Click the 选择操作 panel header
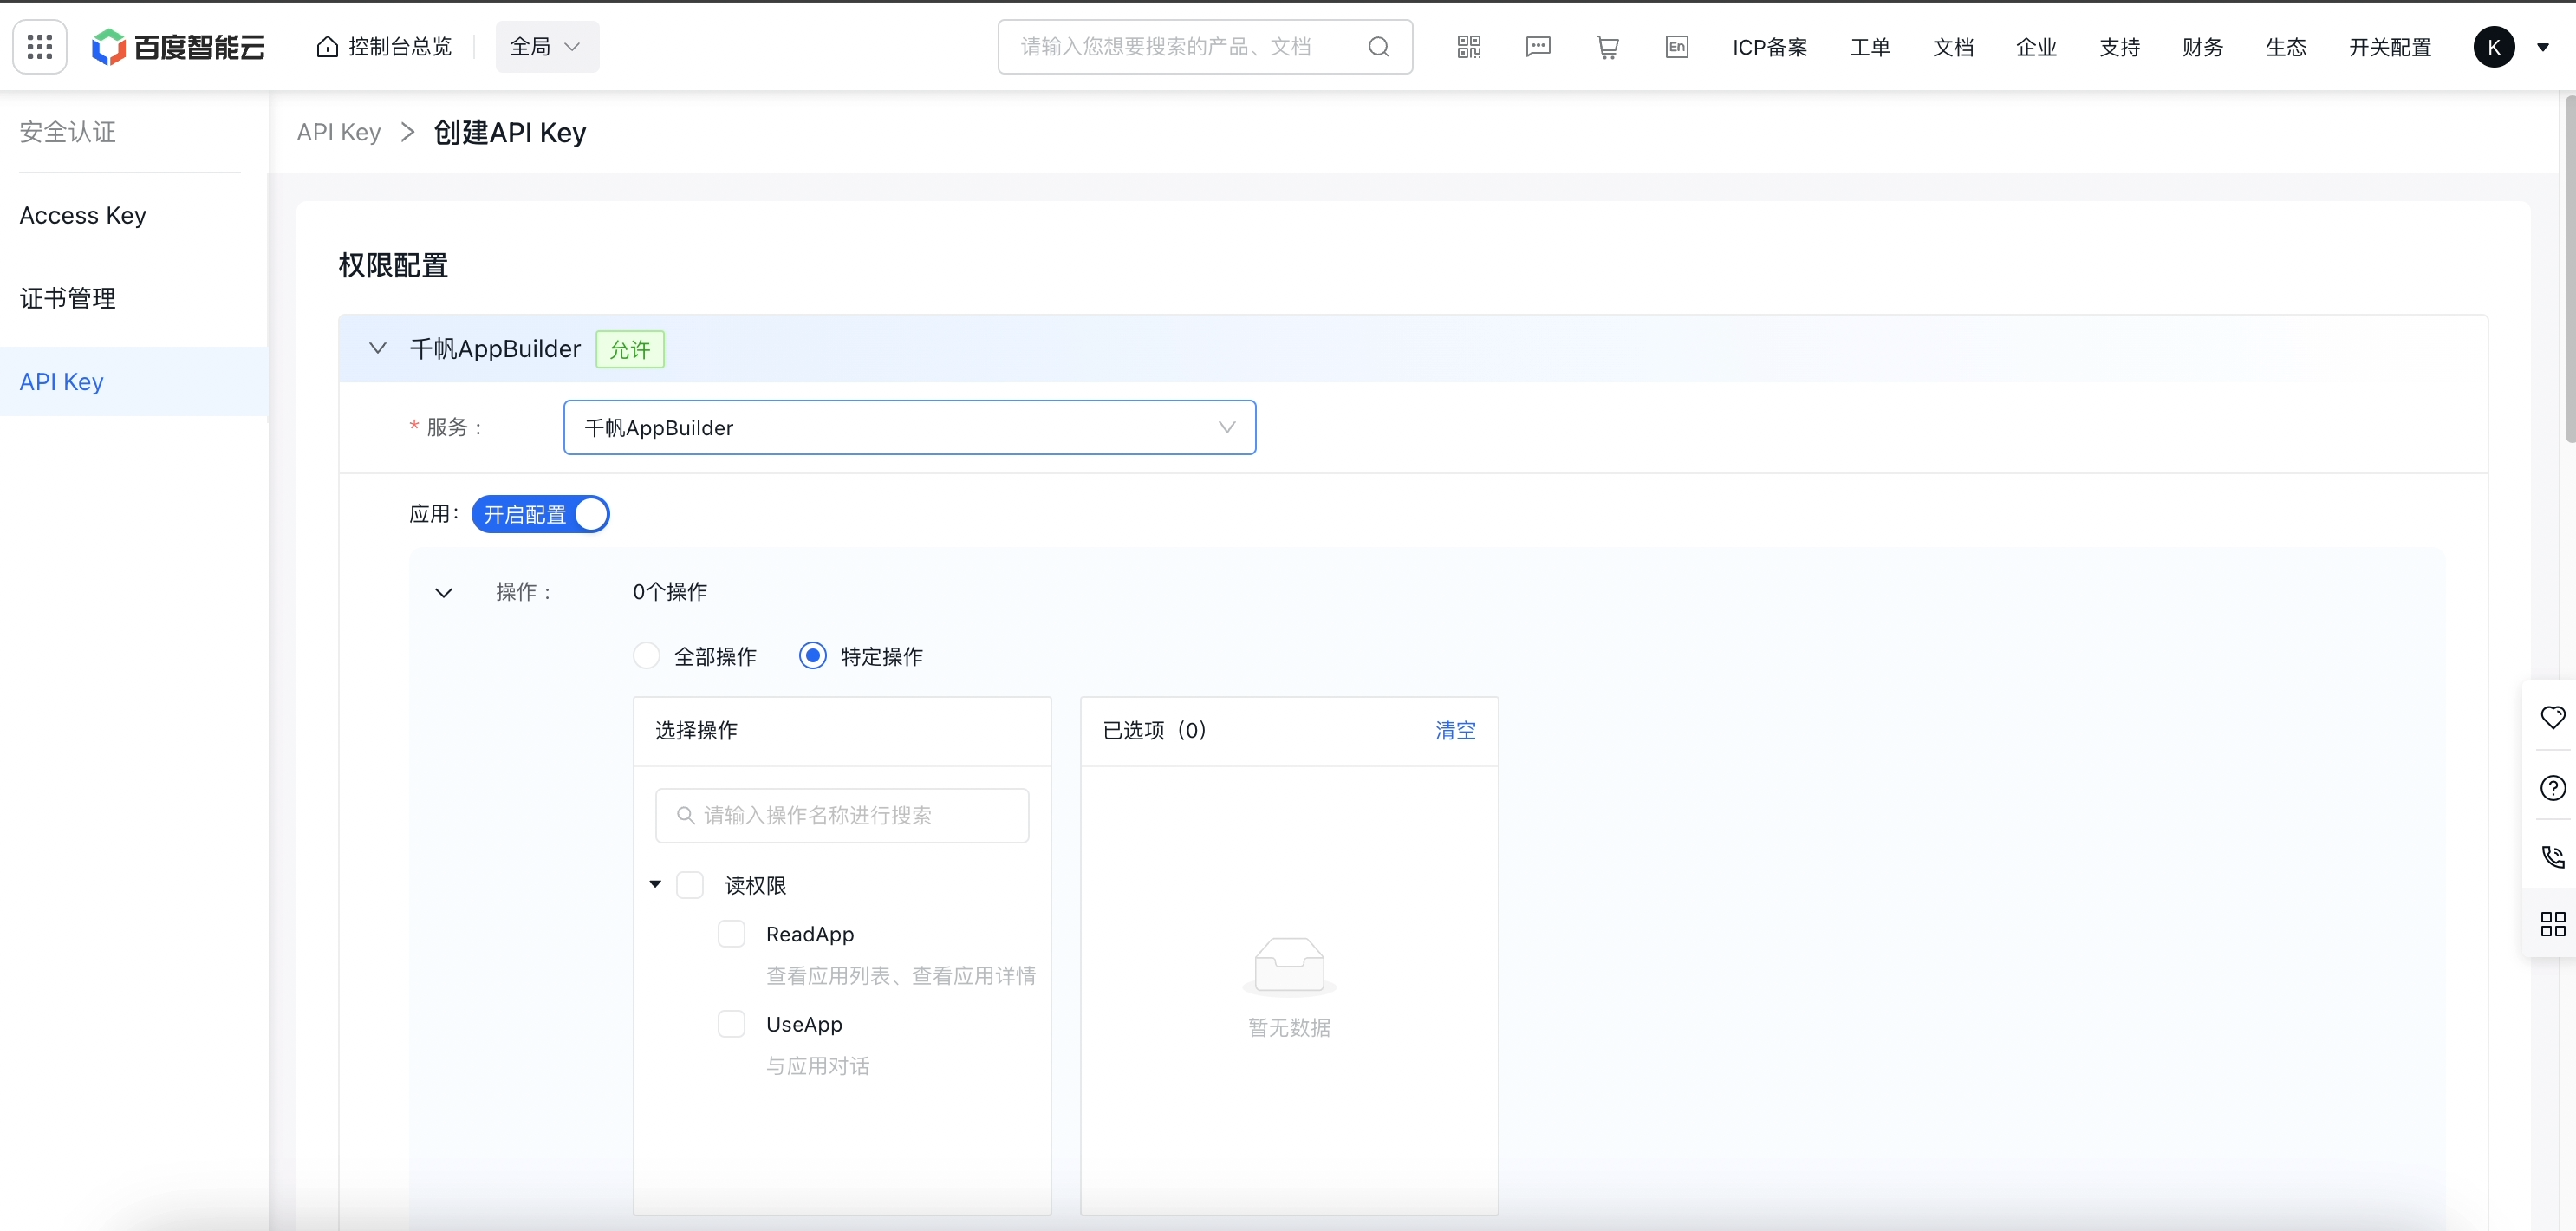 [696, 730]
